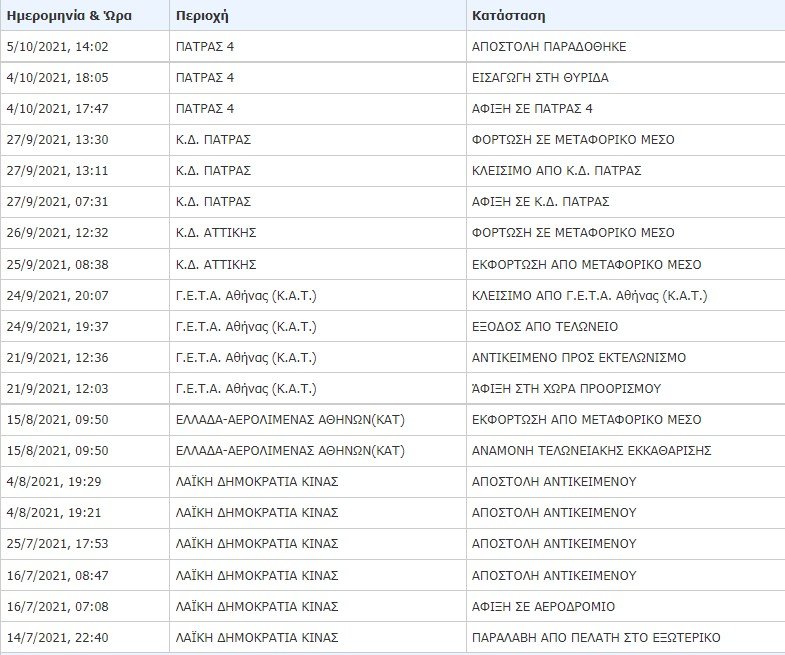Select the date '4/10/2021, 18:05'
Screen dimensions: 785x655
coord(58,78)
